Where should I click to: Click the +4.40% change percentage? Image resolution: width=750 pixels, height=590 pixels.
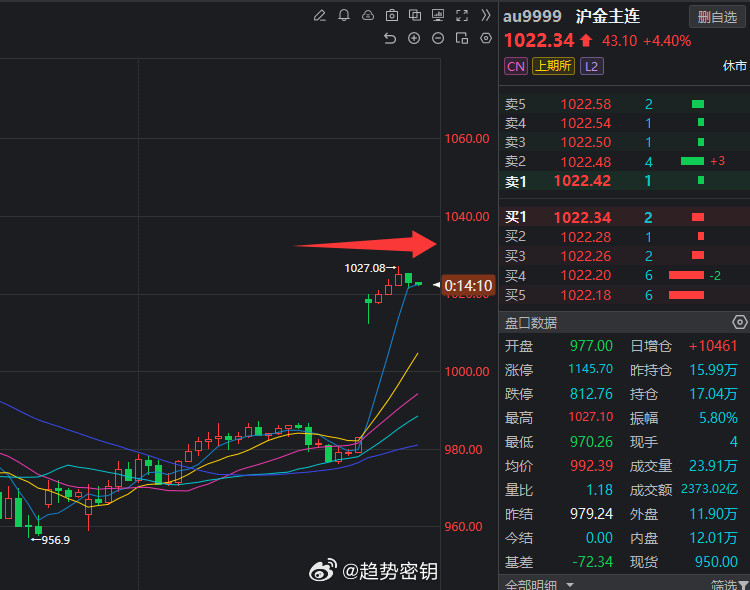click(x=667, y=41)
